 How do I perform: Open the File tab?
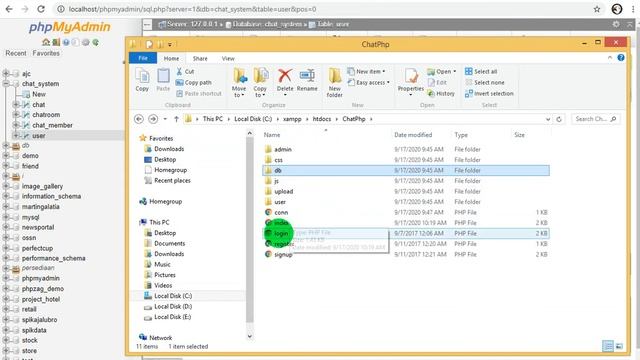(143, 58)
